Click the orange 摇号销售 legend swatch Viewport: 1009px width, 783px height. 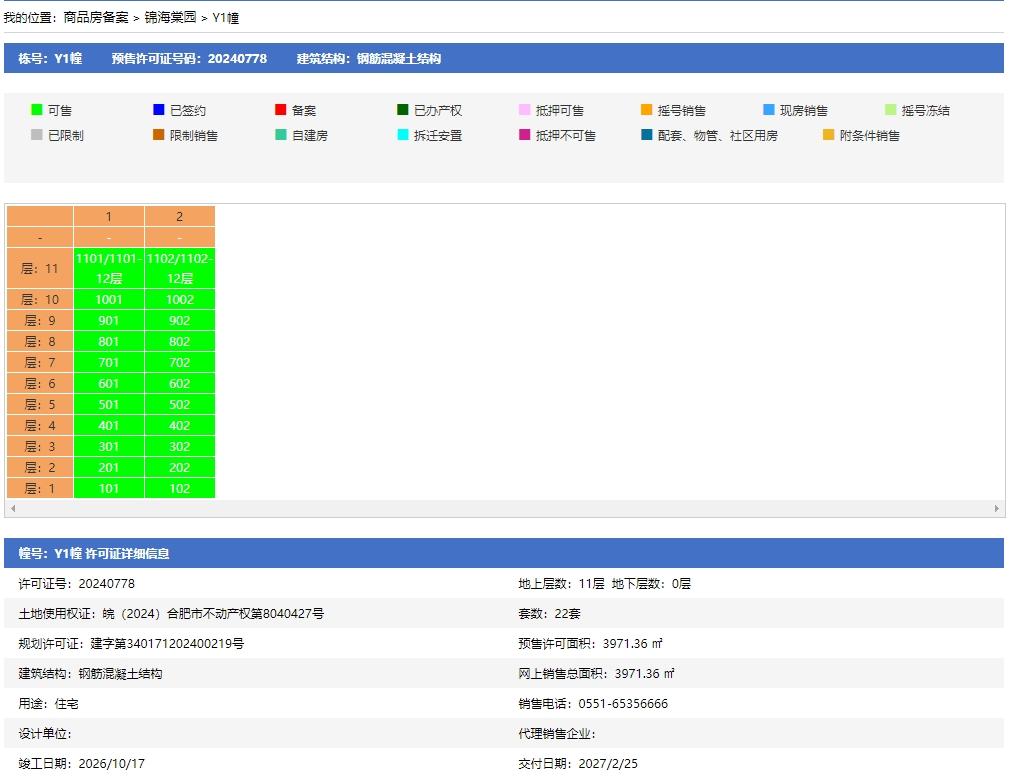(646, 110)
